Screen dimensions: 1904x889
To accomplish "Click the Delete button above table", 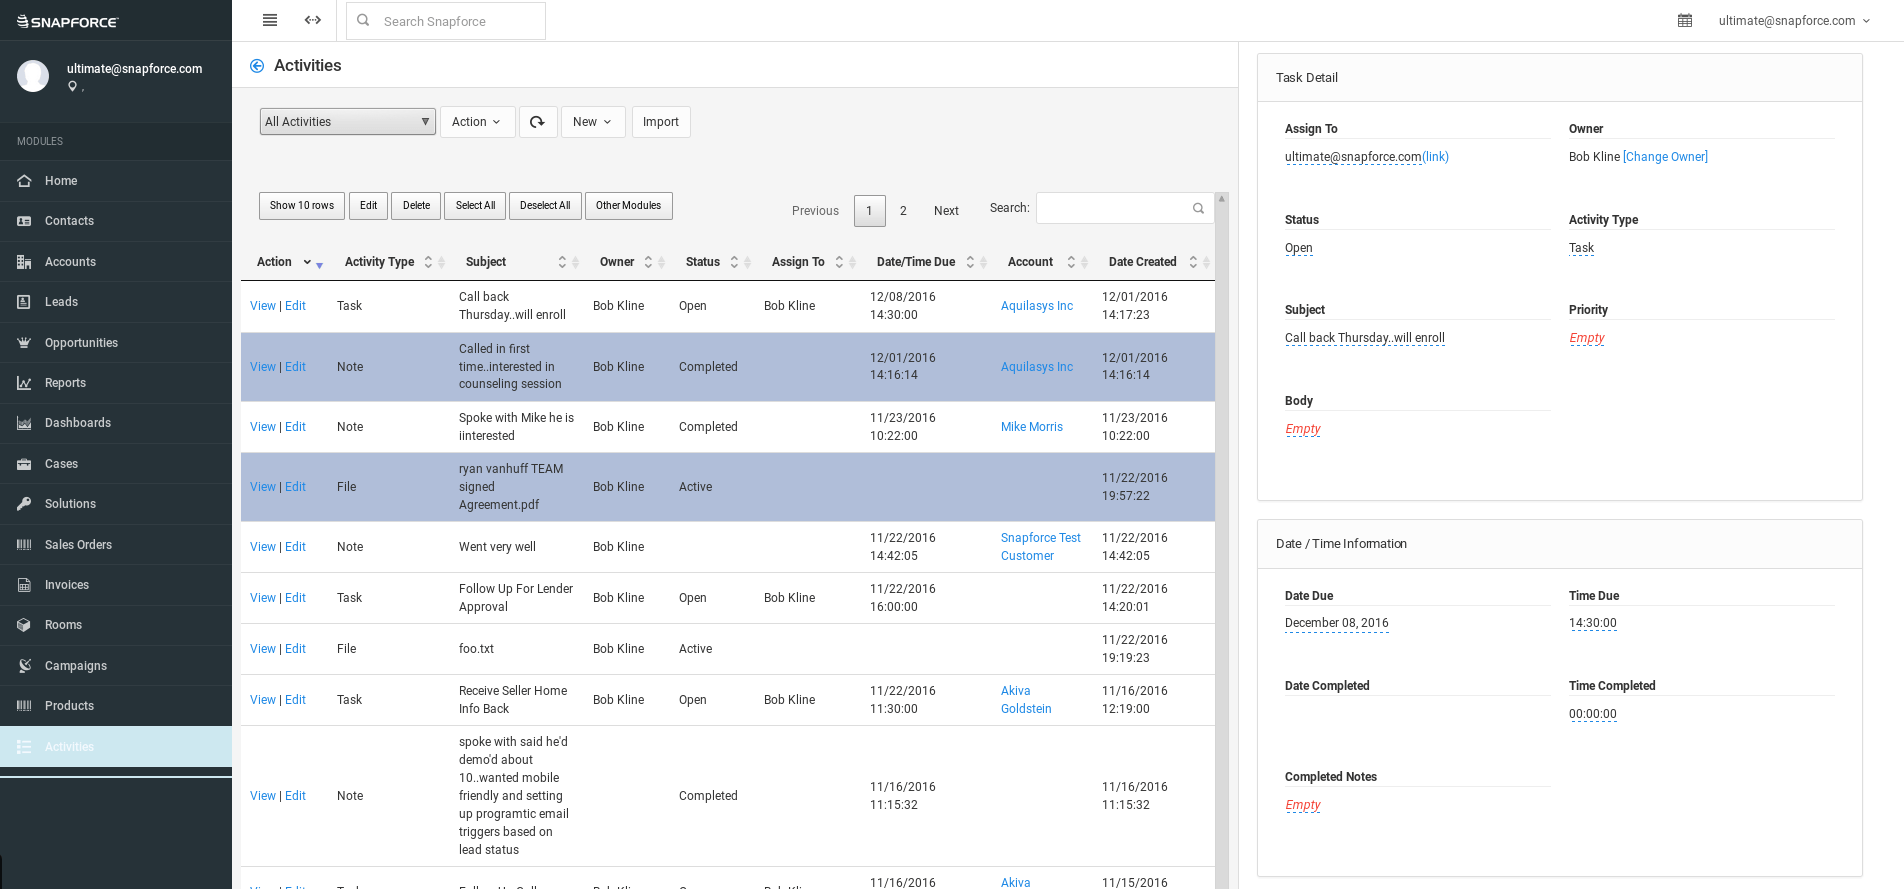I will [x=416, y=206].
